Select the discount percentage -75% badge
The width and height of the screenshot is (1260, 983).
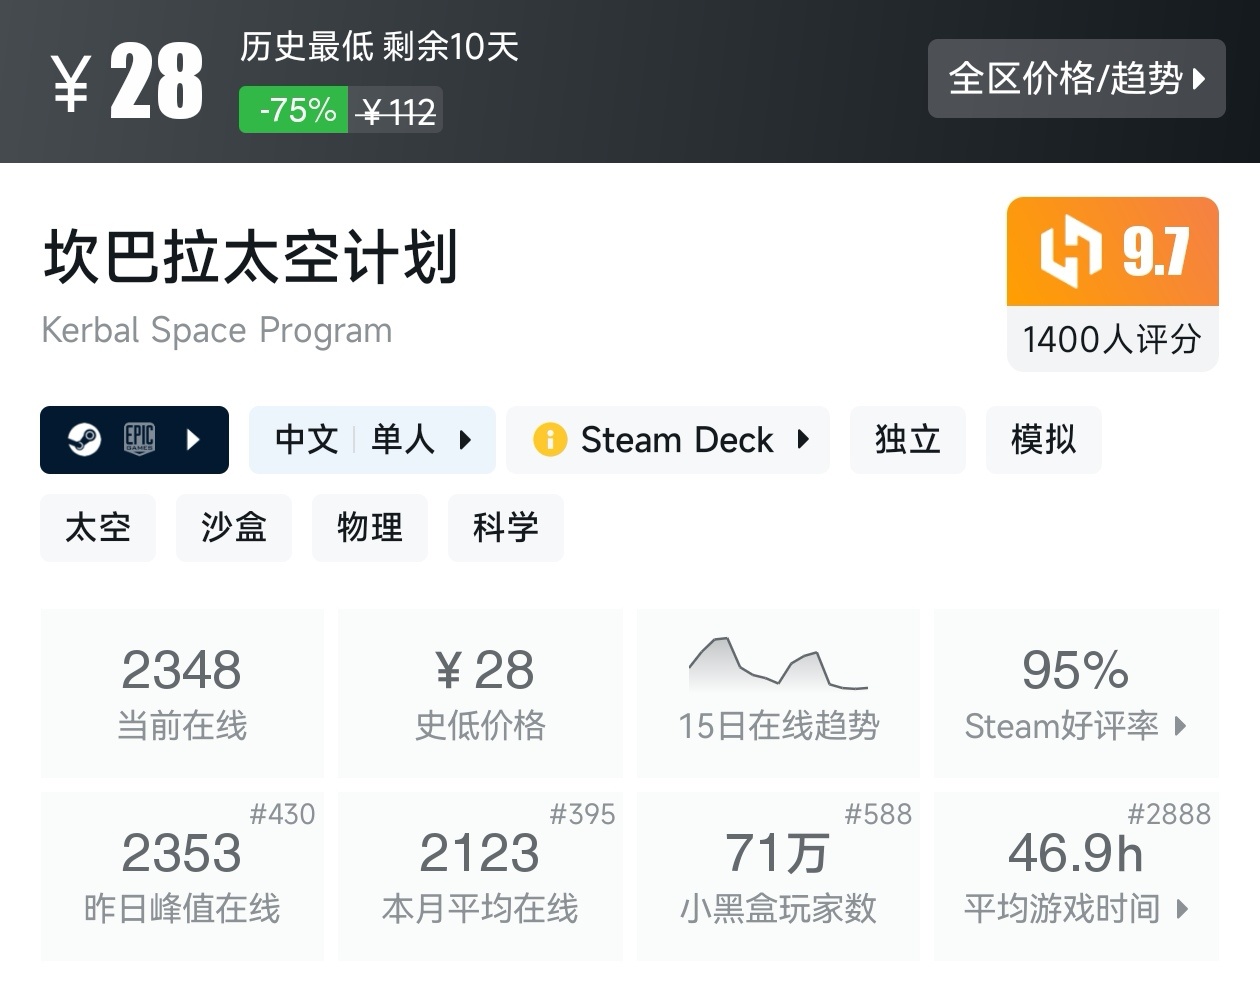[291, 110]
